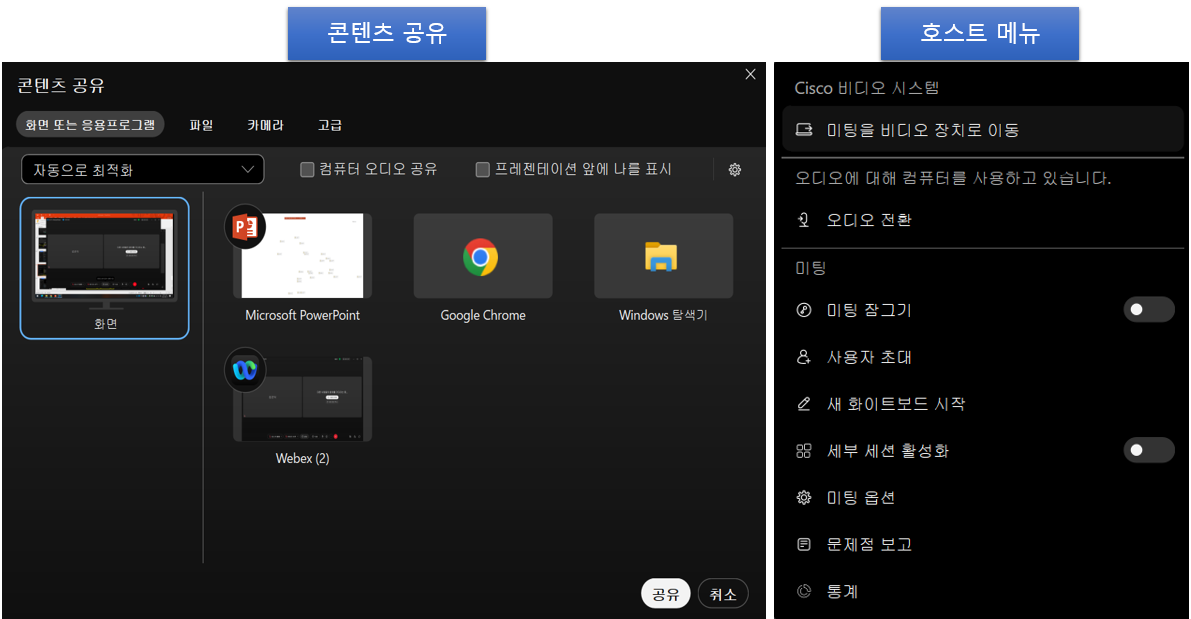Select the Windows 탐색기 folder icon
This screenshot has width=1191, height=619.
point(663,255)
